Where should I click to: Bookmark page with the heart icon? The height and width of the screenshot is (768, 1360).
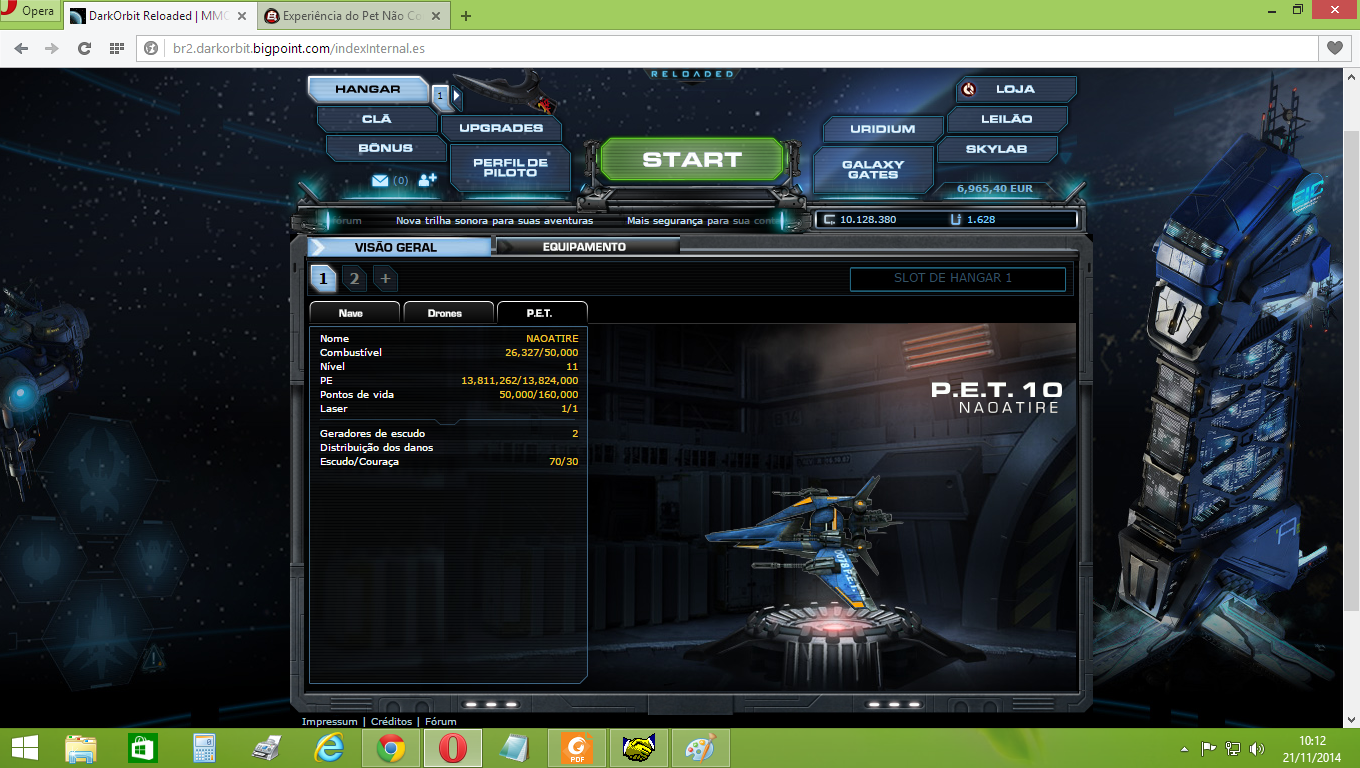tap(1334, 48)
